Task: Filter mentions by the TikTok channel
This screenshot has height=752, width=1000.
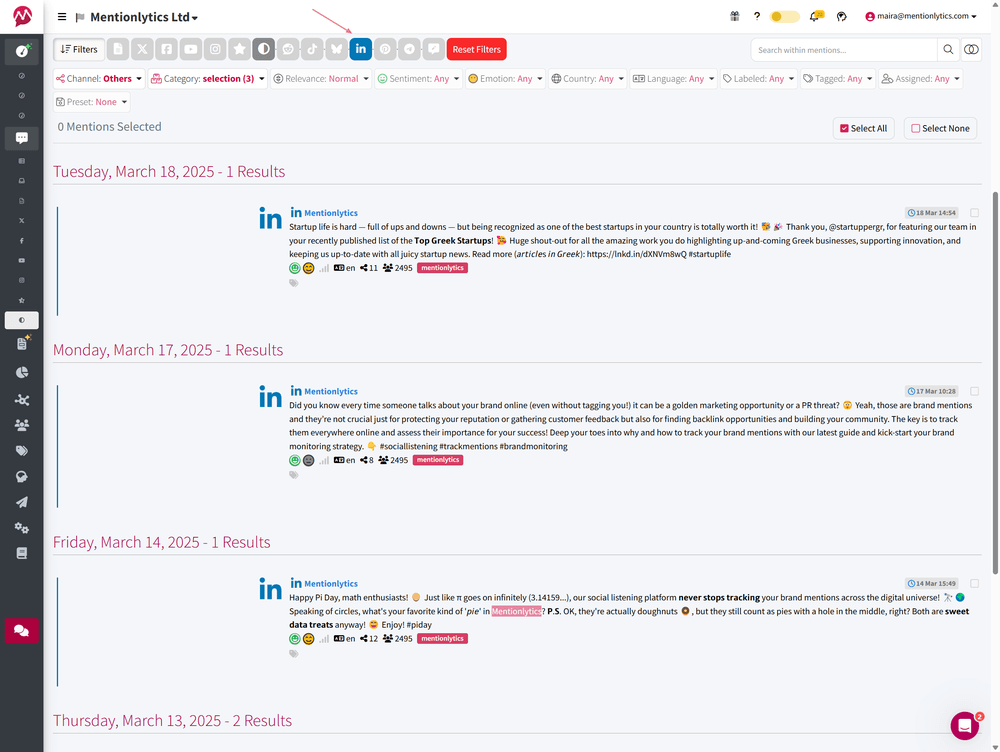Action: [312, 49]
